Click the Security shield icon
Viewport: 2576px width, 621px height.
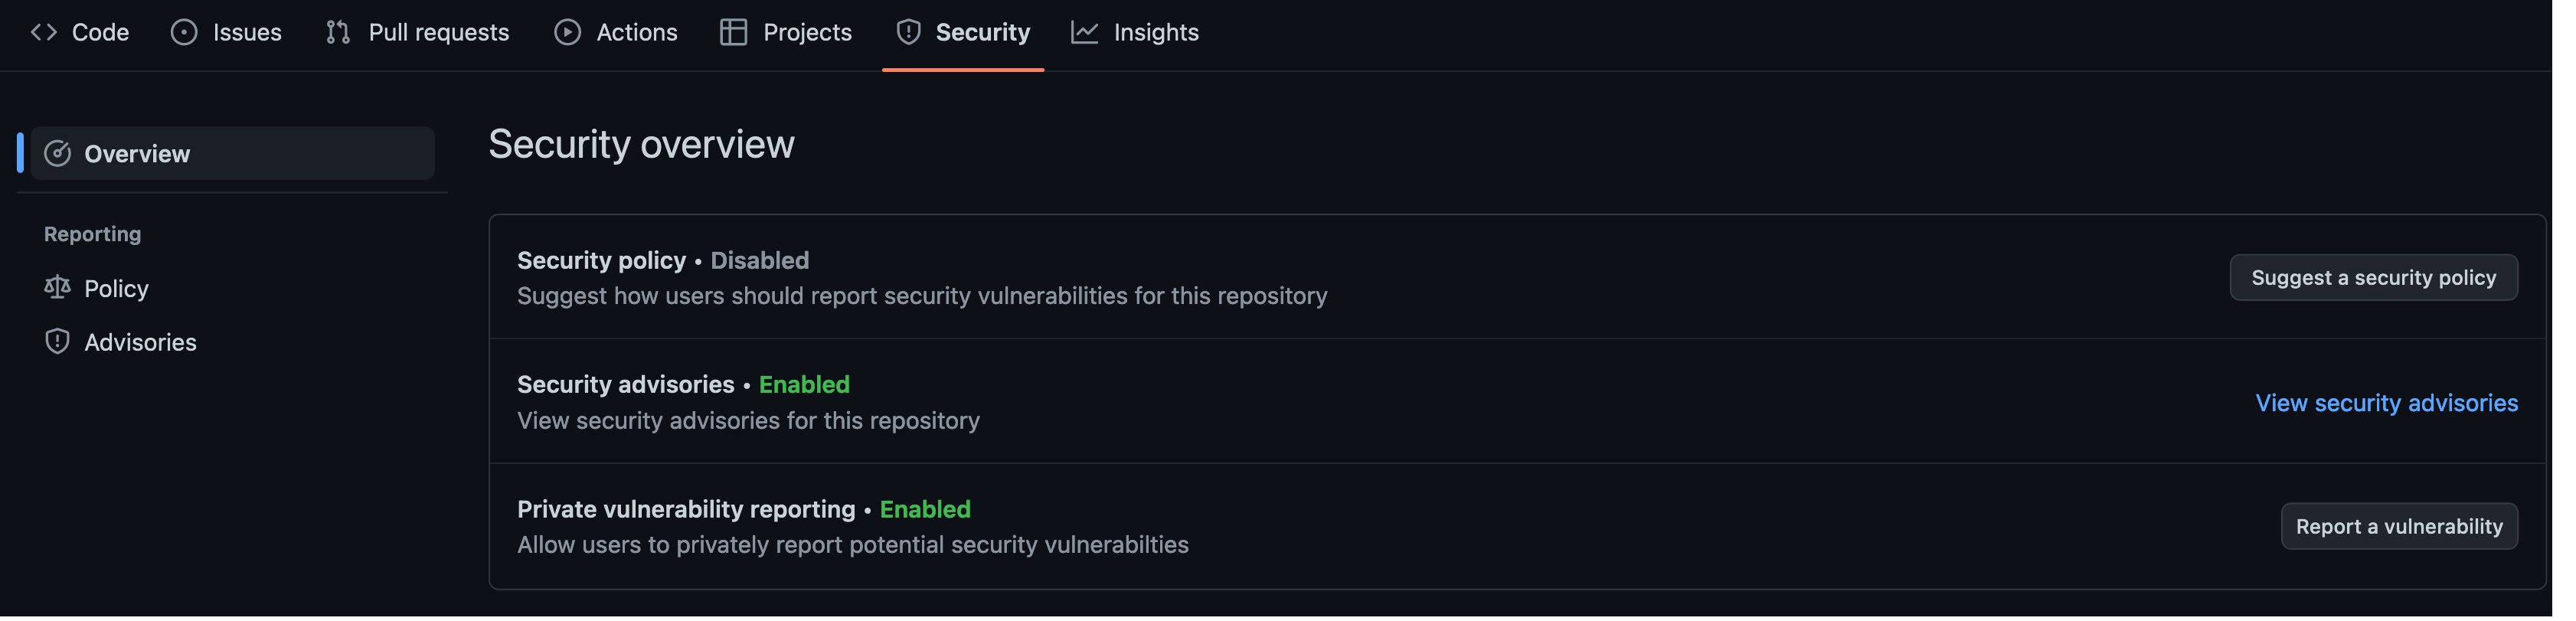907,32
